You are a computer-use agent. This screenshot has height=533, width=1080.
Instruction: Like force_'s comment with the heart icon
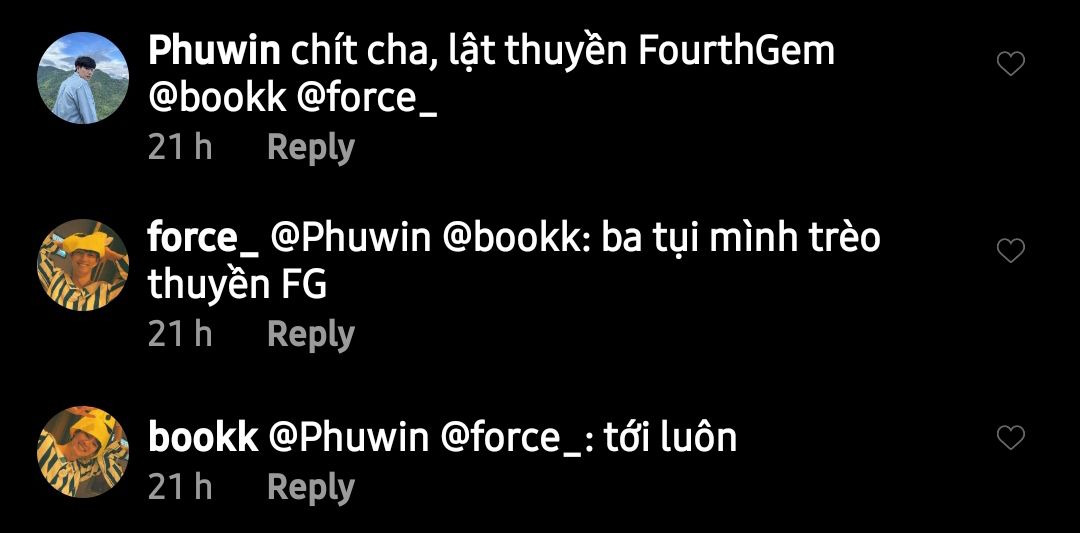(x=1010, y=251)
